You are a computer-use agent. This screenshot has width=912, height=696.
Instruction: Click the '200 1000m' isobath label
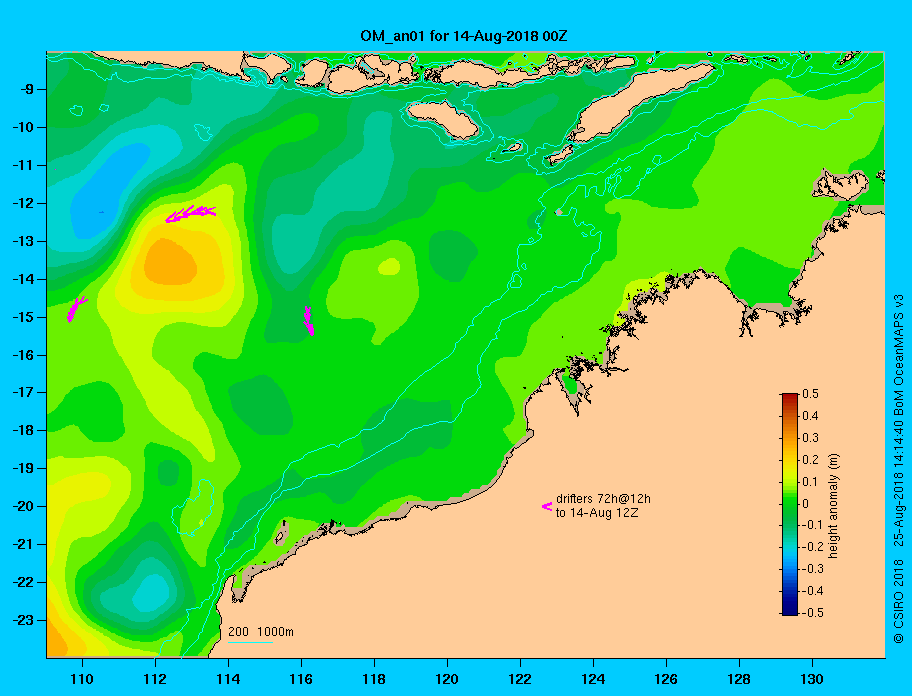tap(261, 631)
